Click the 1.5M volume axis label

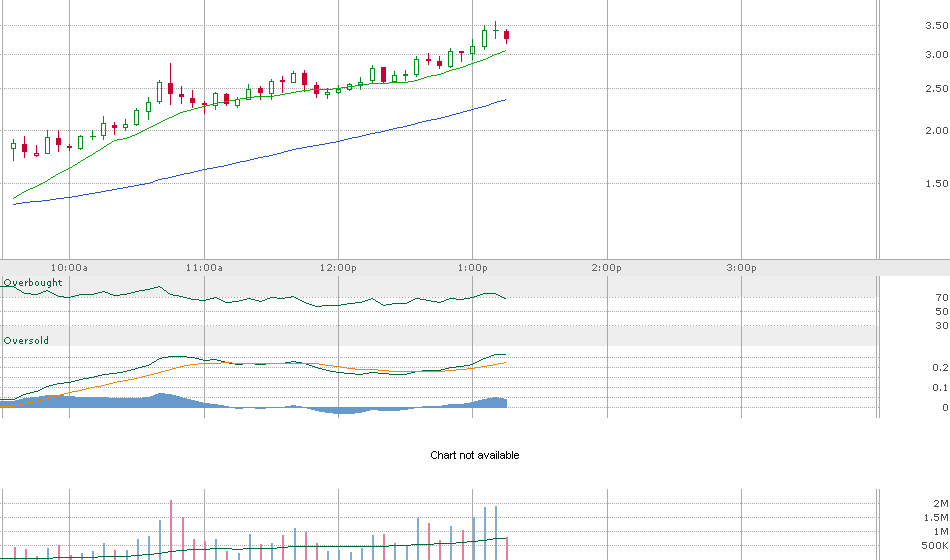click(x=935, y=518)
